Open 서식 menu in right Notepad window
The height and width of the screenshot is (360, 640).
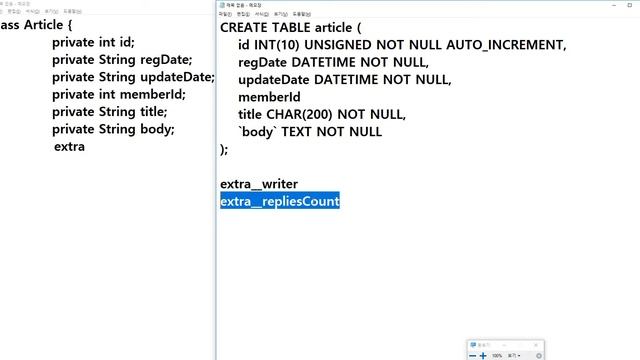(x=262, y=14)
